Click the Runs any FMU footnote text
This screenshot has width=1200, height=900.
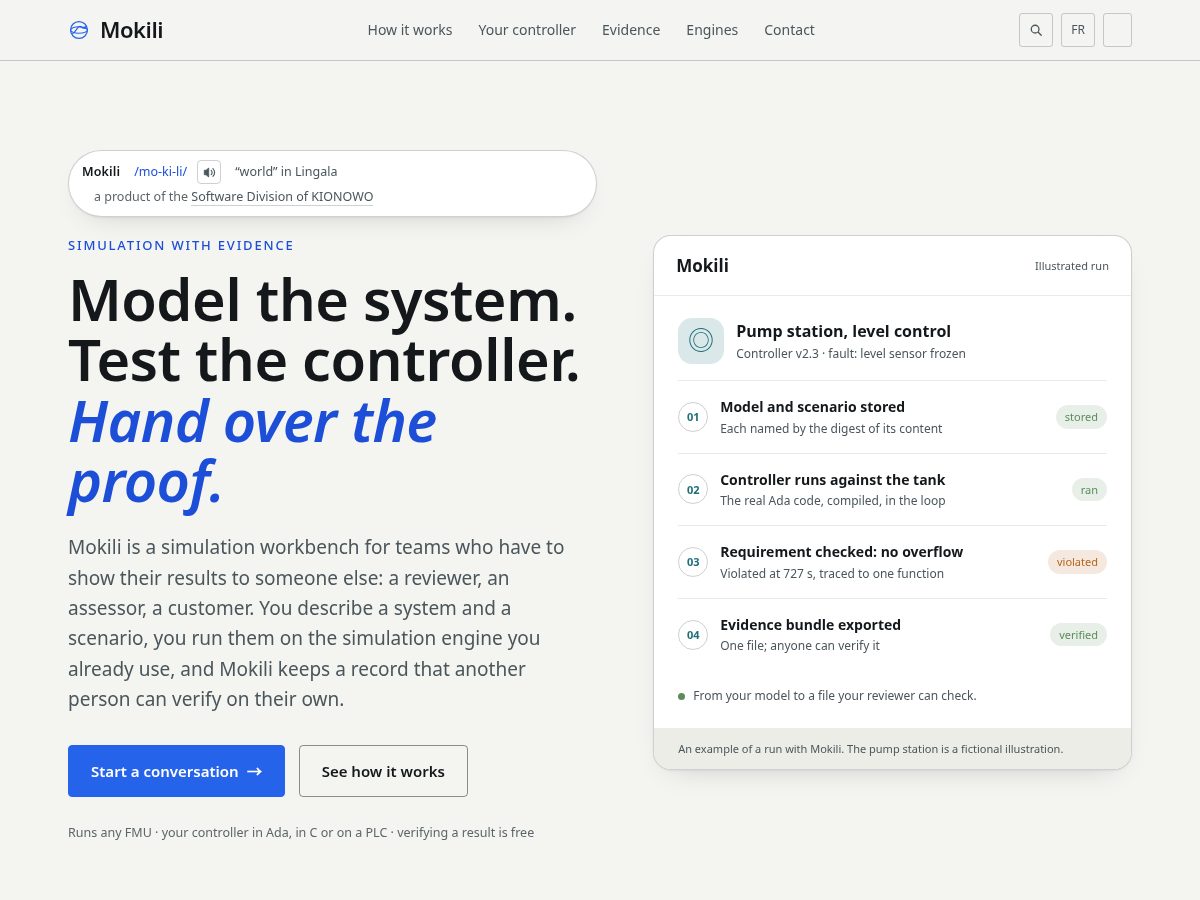point(301,832)
